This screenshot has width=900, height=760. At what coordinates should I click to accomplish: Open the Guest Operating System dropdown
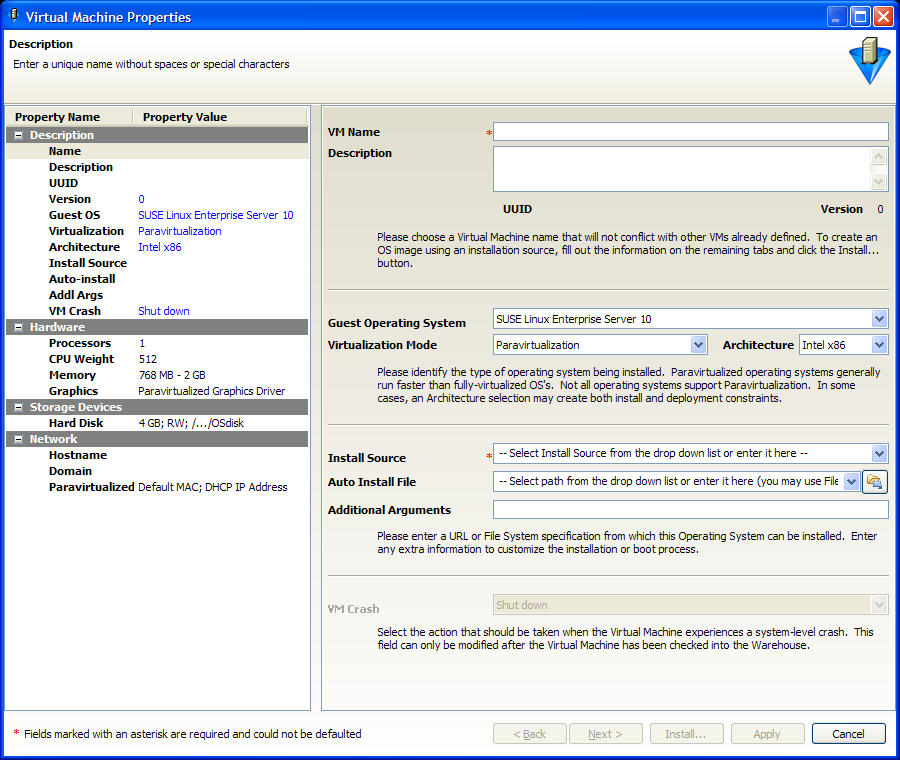[x=879, y=319]
